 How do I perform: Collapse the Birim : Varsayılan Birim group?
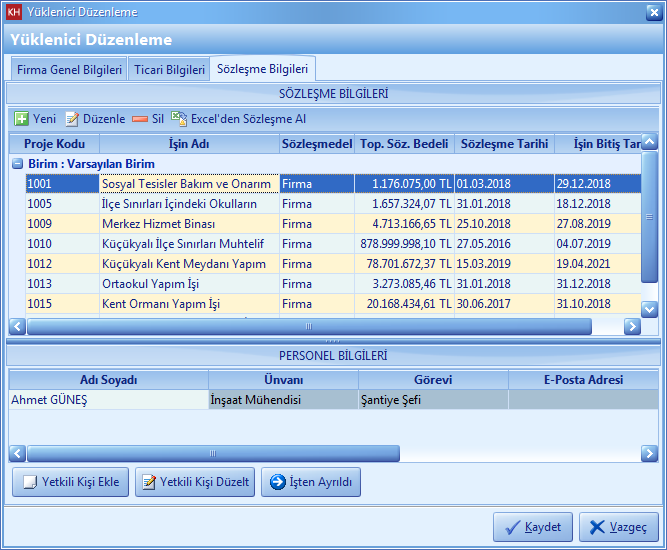tap(17, 164)
